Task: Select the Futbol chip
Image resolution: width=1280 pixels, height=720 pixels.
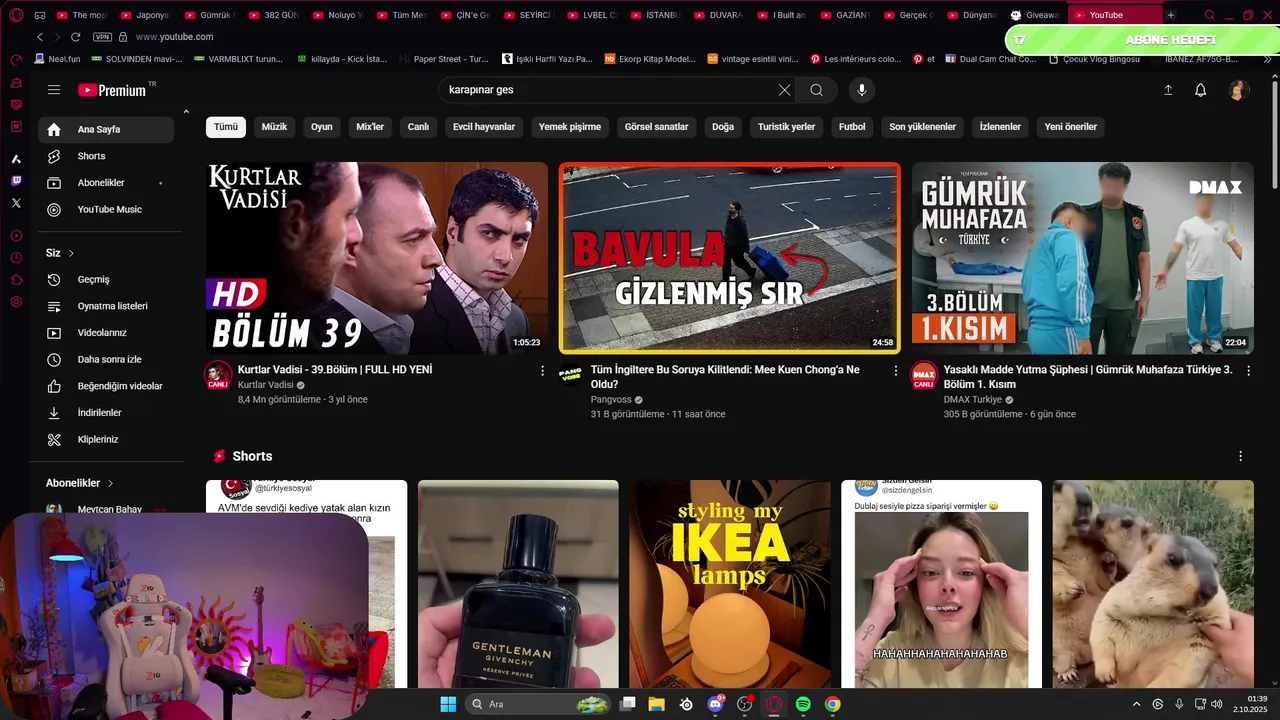Action: 852,127
